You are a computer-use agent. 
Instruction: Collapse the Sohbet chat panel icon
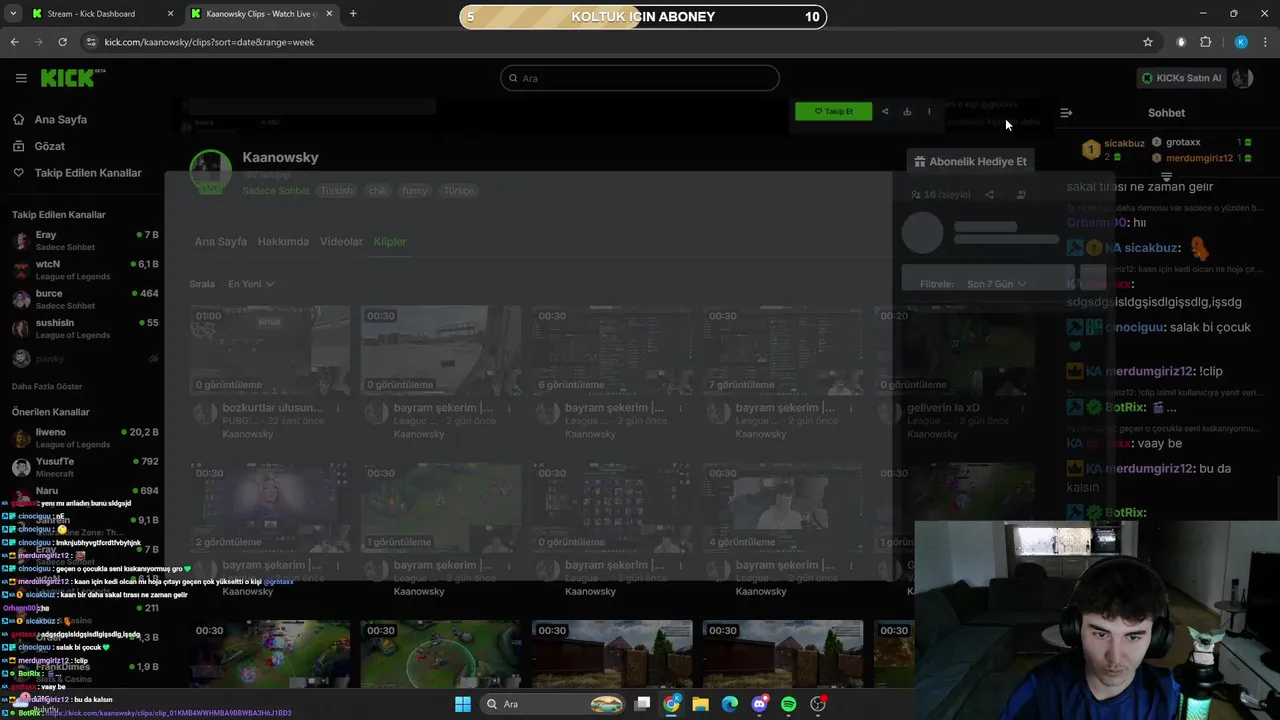coord(1066,113)
